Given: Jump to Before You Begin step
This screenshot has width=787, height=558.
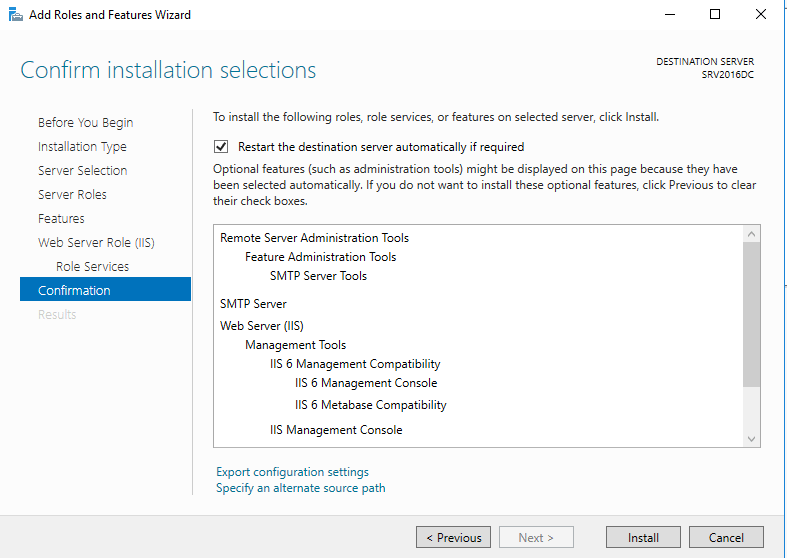Looking at the screenshot, I should [85, 123].
